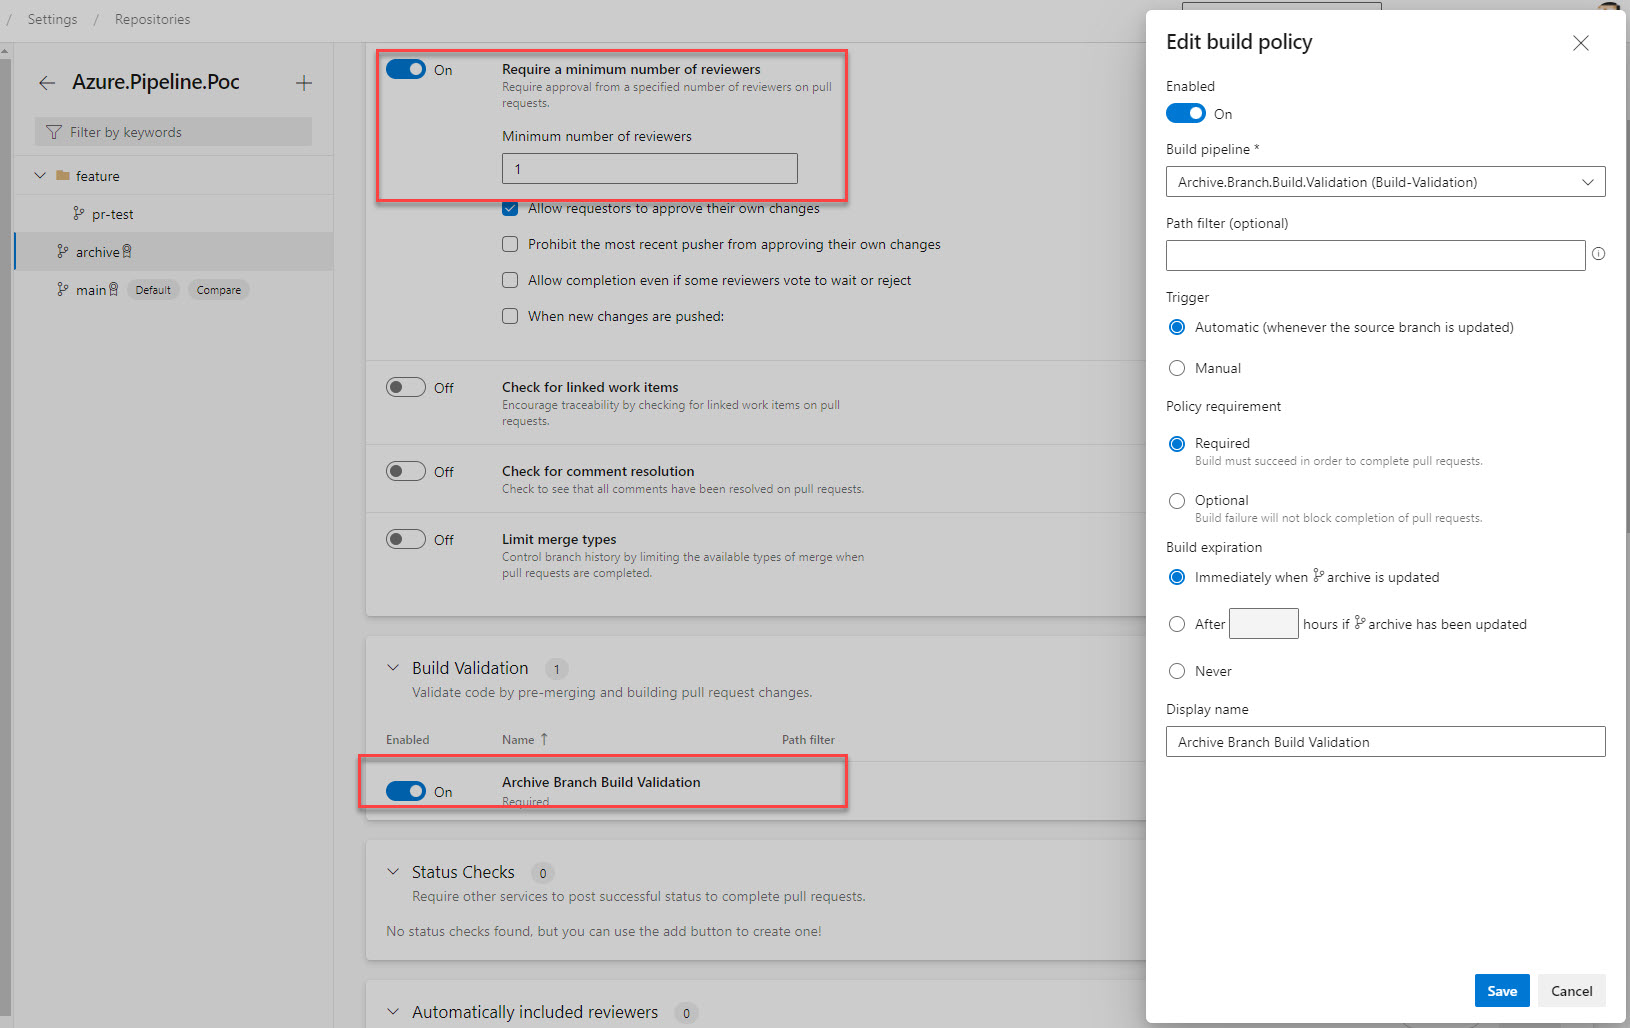The width and height of the screenshot is (1630, 1028).
Task: Click the Display name input field
Action: pyautogui.click(x=1384, y=741)
